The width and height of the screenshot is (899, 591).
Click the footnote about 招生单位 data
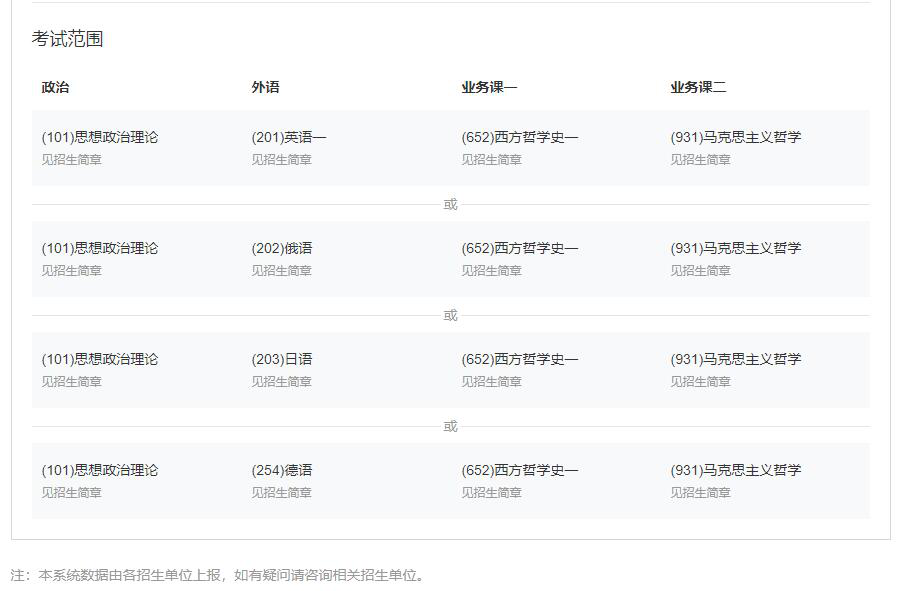tap(218, 575)
